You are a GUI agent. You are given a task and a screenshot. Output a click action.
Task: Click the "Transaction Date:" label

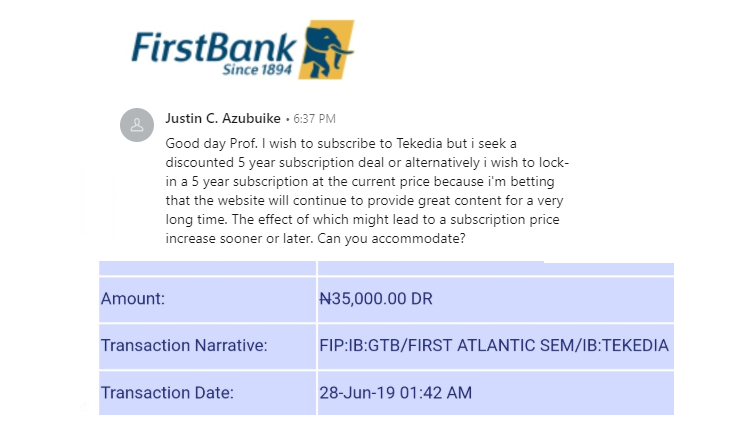point(167,392)
